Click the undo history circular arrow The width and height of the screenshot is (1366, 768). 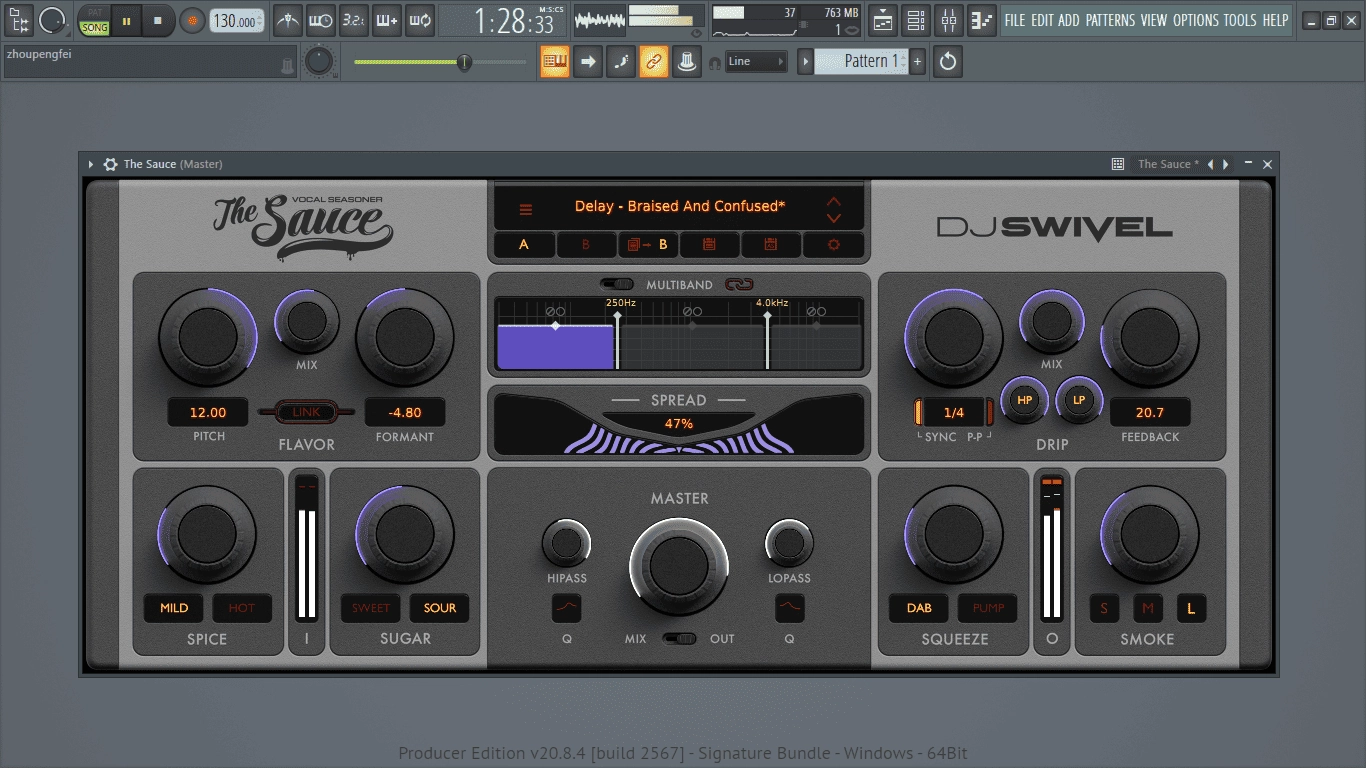click(947, 62)
